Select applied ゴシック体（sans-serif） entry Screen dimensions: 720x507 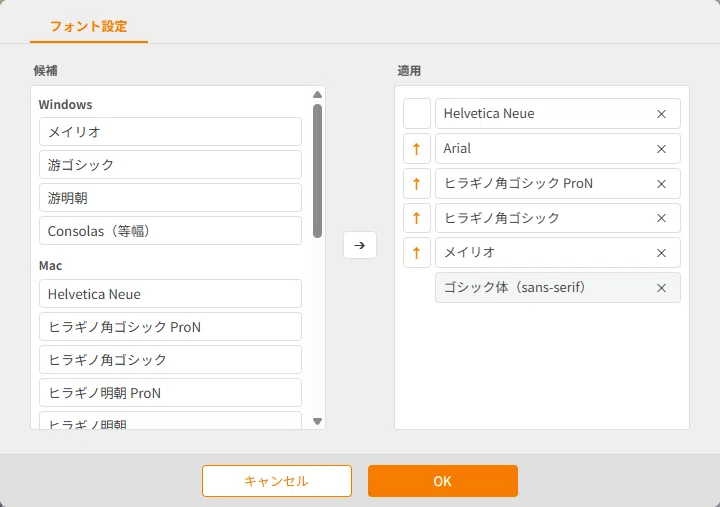pos(558,288)
